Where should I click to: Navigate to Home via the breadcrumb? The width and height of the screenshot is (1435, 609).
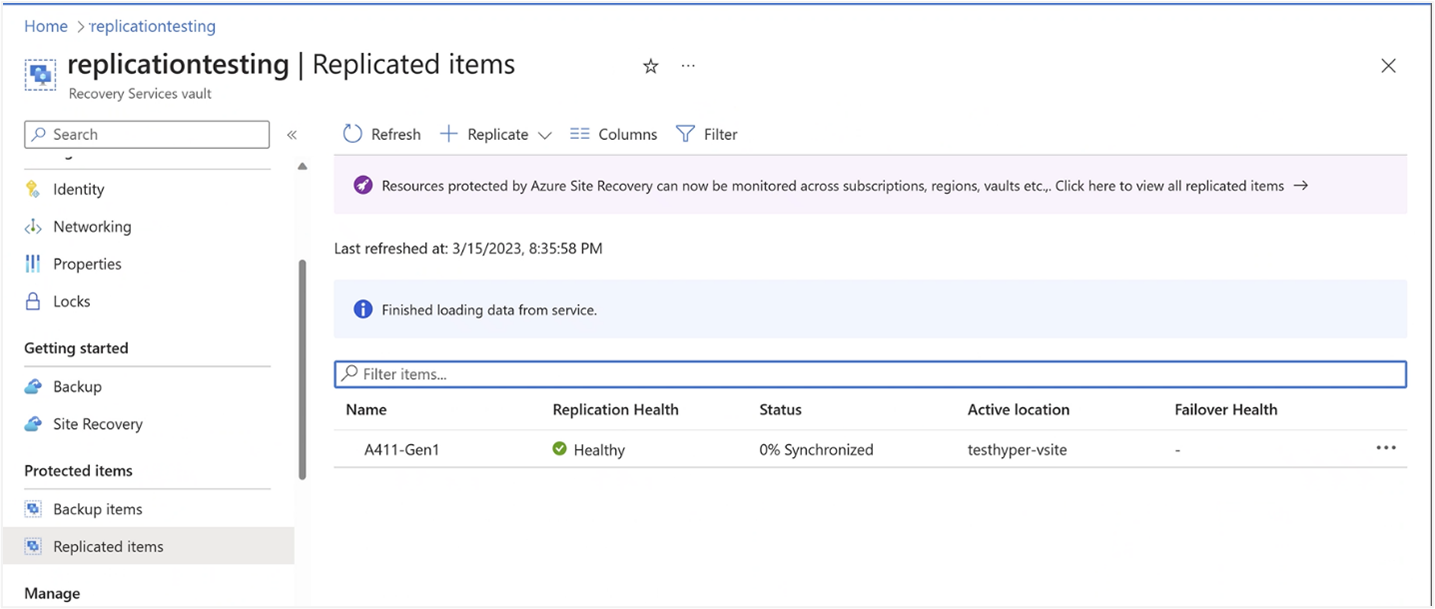(45, 25)
